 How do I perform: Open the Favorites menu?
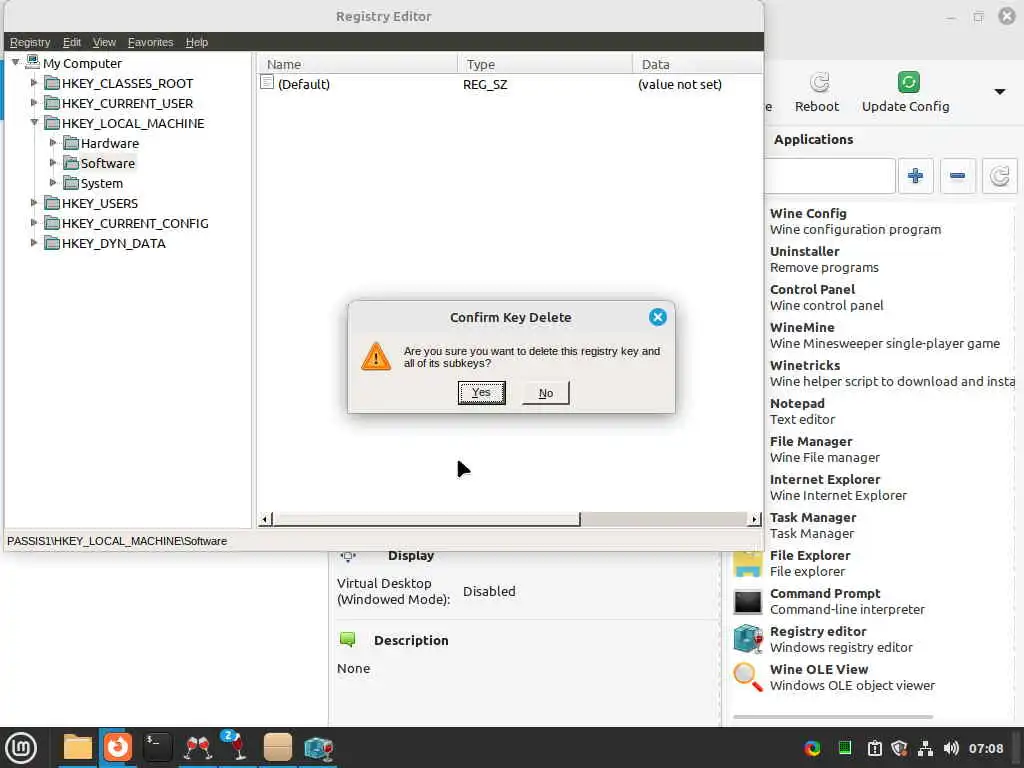(x=150, y=42)
